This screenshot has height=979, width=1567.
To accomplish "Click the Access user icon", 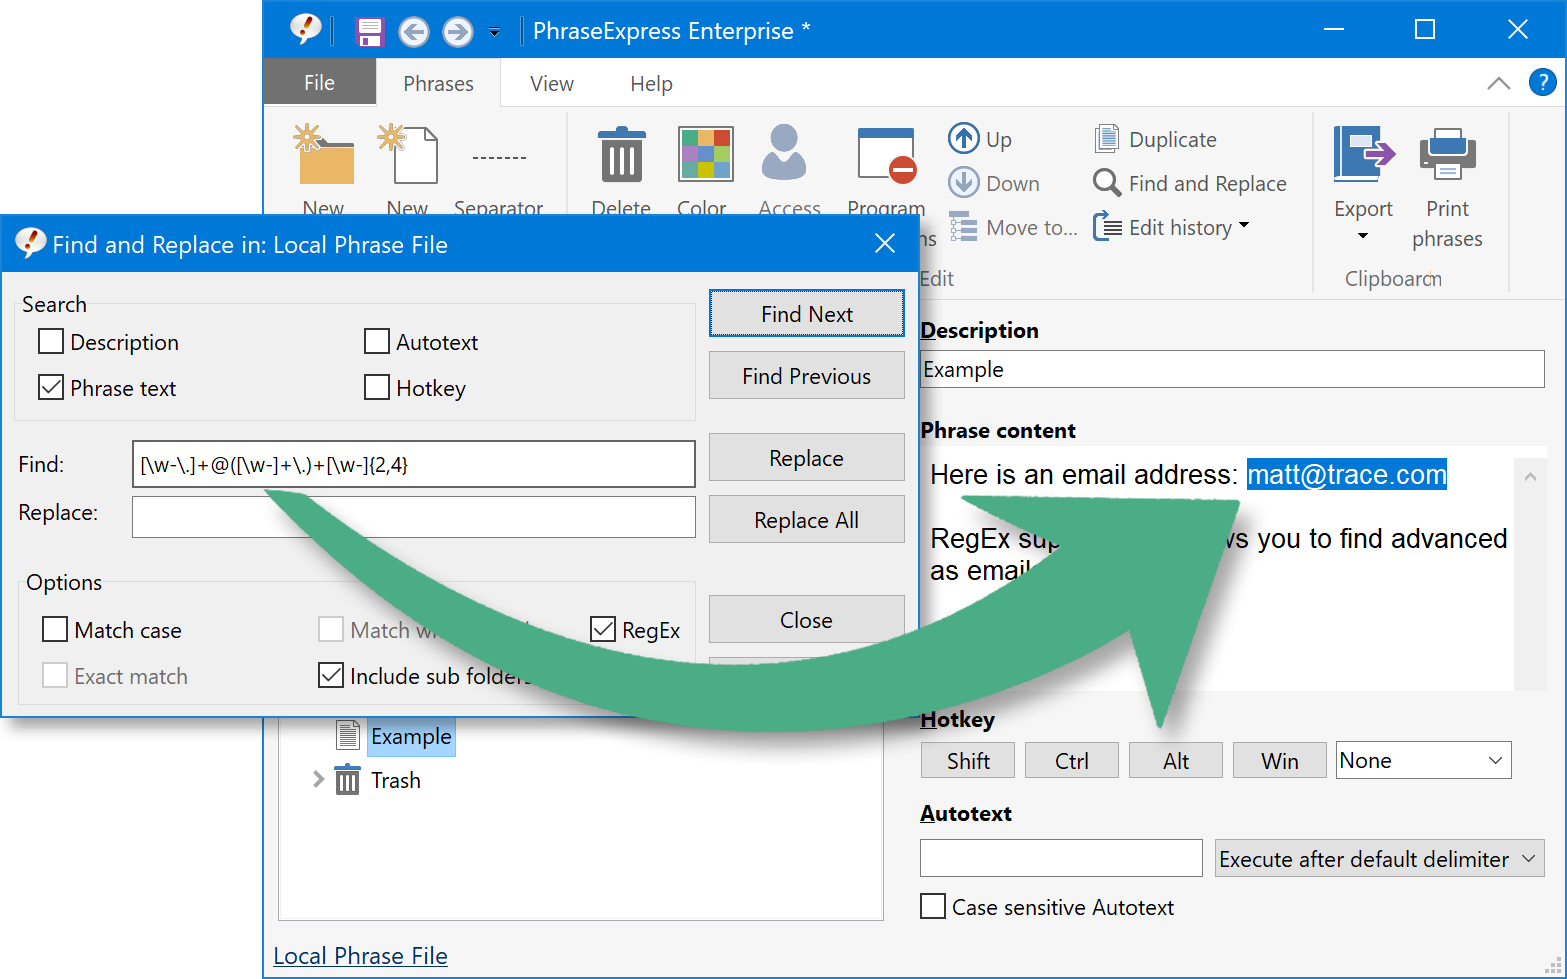I will [783, 153].
